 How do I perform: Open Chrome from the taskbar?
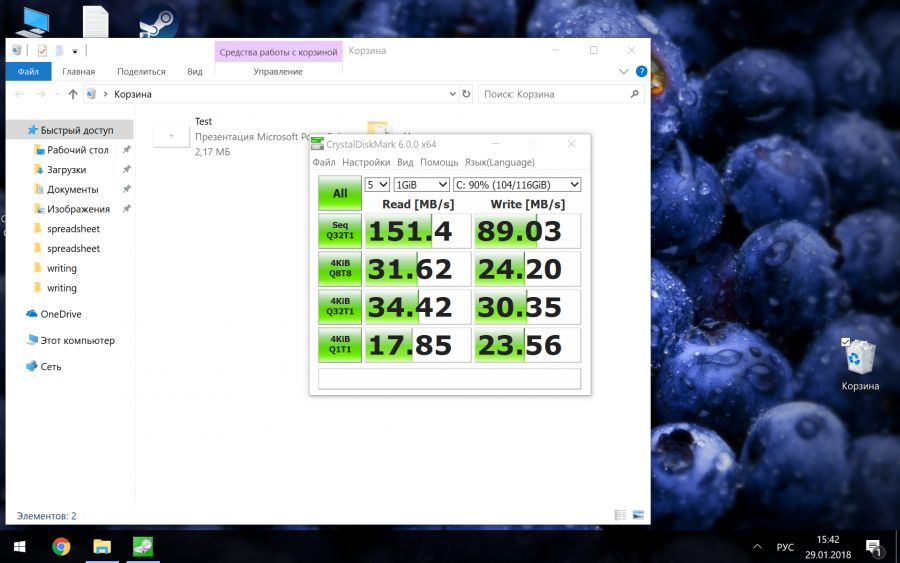click(x=61, y=546)
